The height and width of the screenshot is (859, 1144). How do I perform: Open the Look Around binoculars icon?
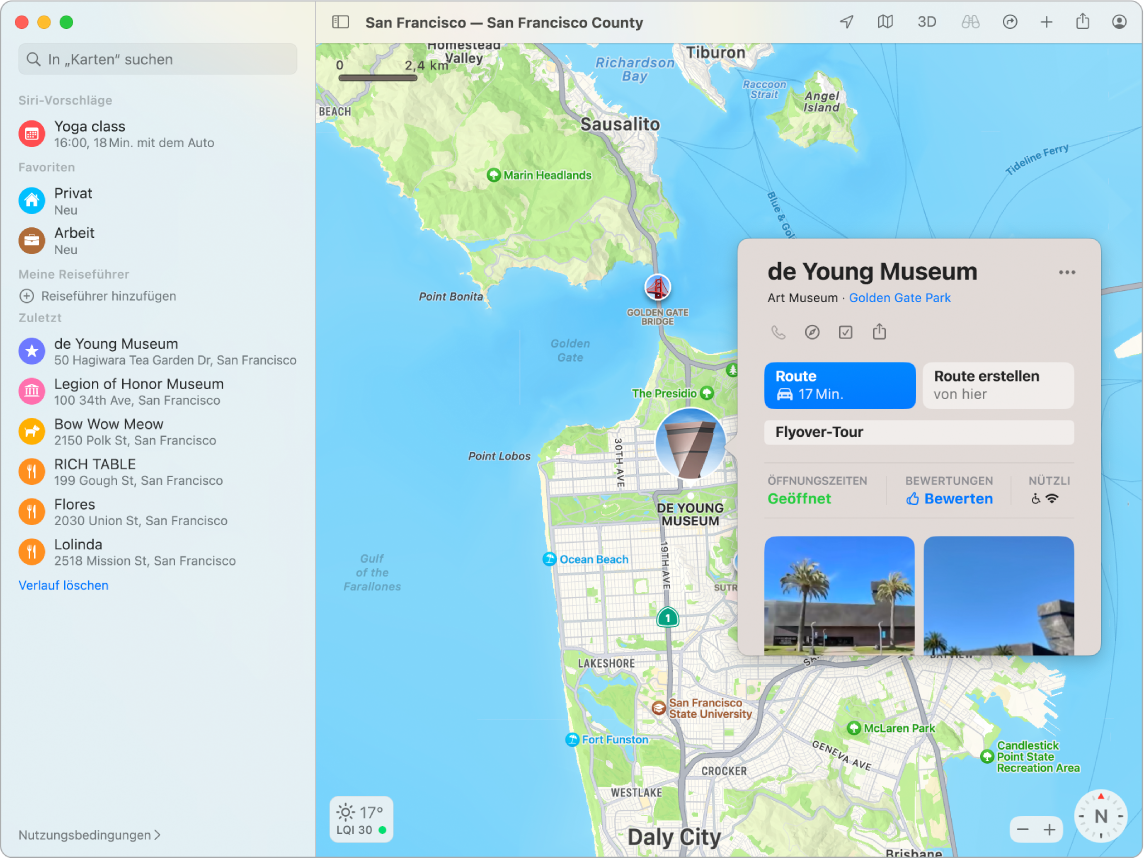click(969, 21)
